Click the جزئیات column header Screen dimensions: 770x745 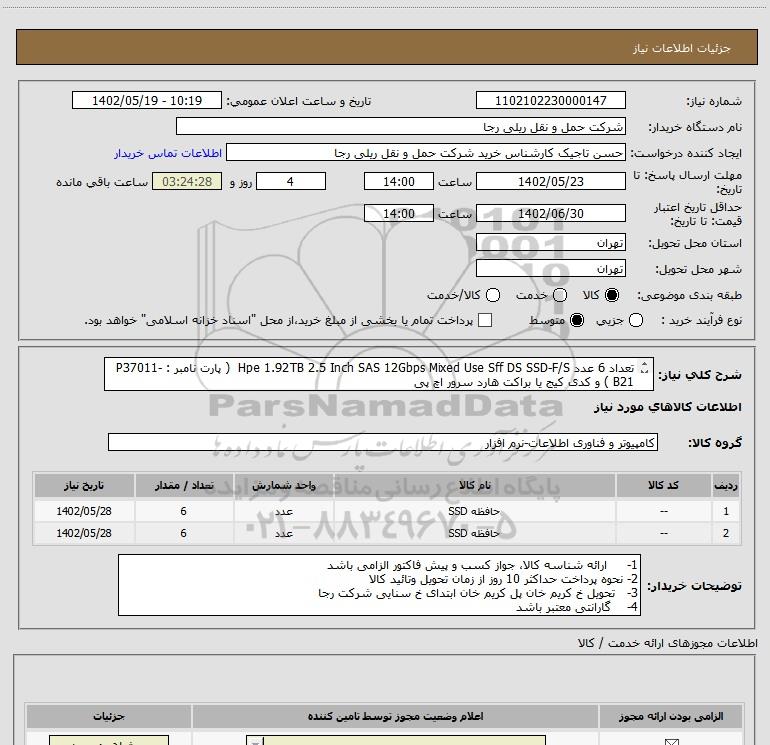tap(109, 717)
